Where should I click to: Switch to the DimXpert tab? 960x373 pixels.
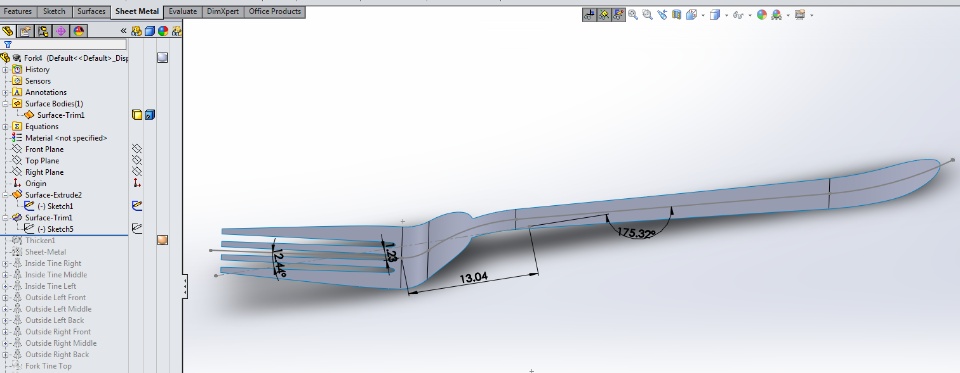coord(223,12)
